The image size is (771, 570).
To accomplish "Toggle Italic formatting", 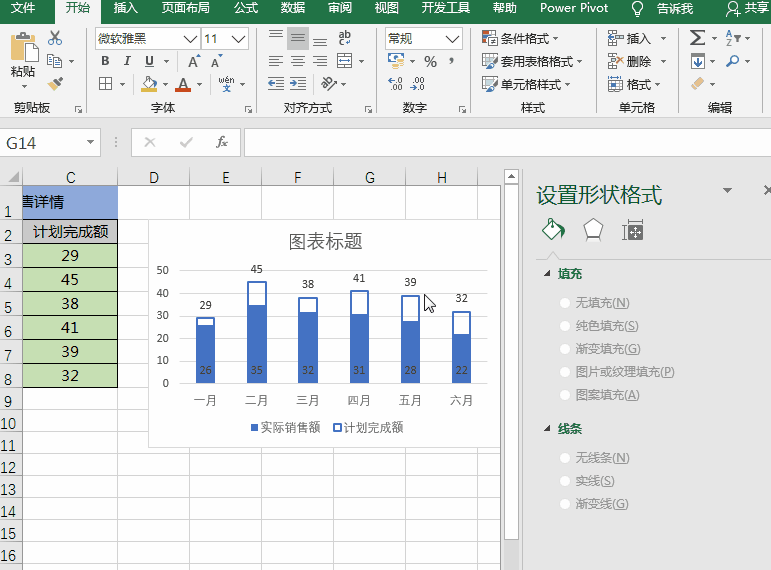I will click(127, 61).
